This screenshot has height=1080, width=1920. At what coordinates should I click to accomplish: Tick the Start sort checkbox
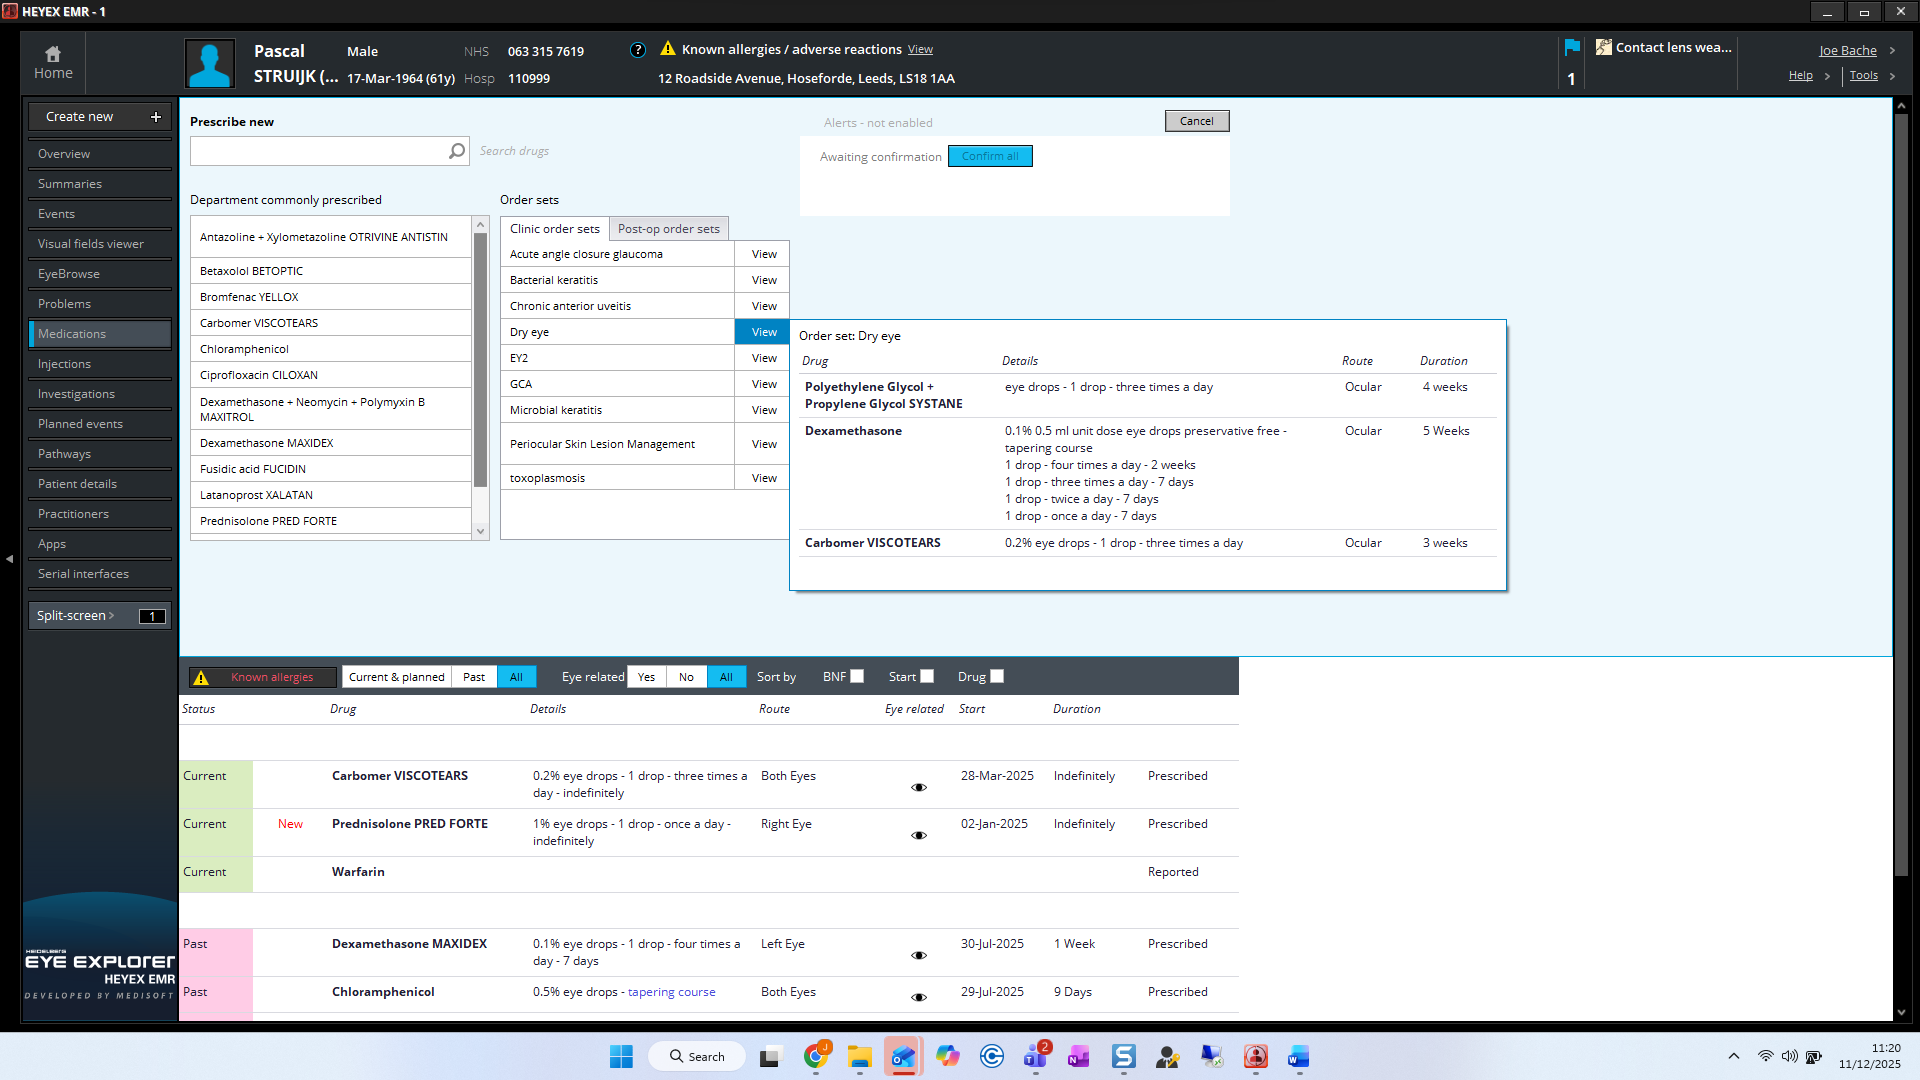tap(927, 677)
